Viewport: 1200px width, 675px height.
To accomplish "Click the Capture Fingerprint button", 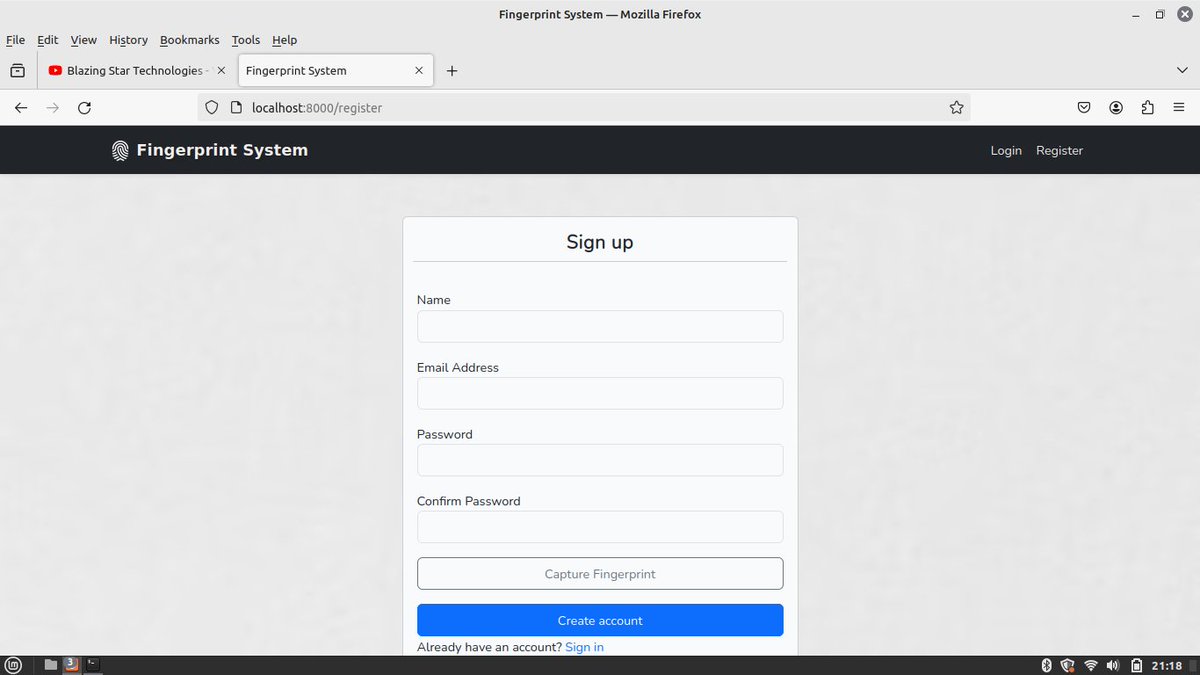I will click(600, 574).
